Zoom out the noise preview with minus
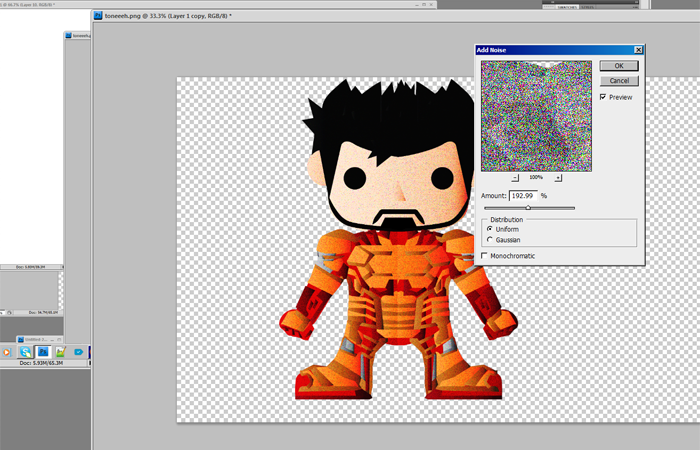 pyautogui.click(x=515, y=178)
